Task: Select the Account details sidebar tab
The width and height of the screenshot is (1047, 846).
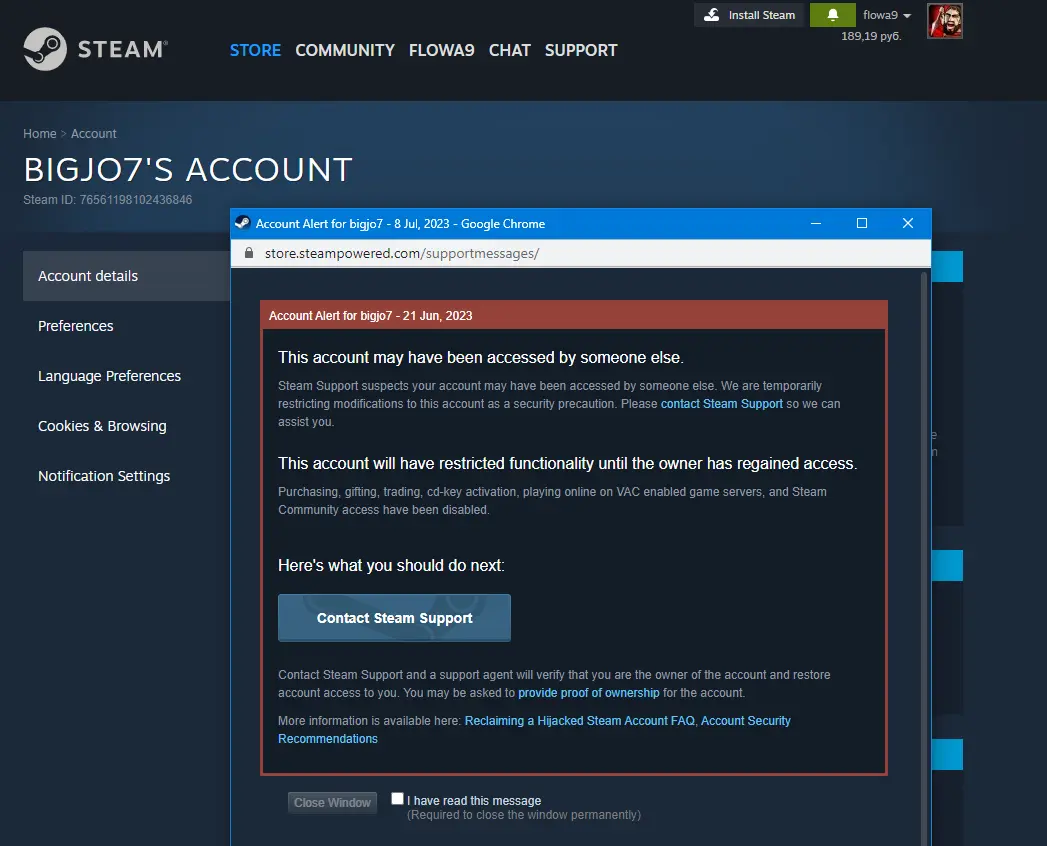Action: coord(126,276)
